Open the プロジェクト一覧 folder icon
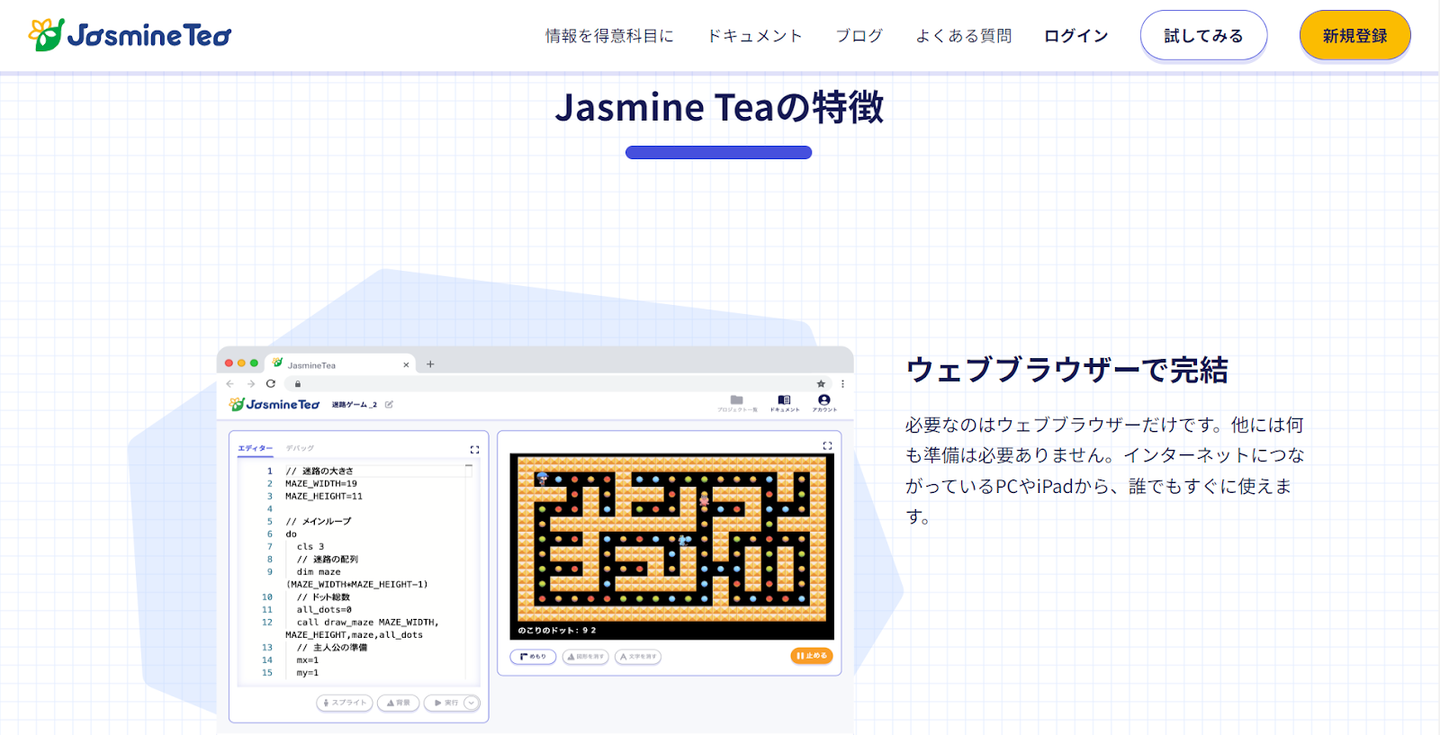1440x735 pixels. (x=737, y=403)
